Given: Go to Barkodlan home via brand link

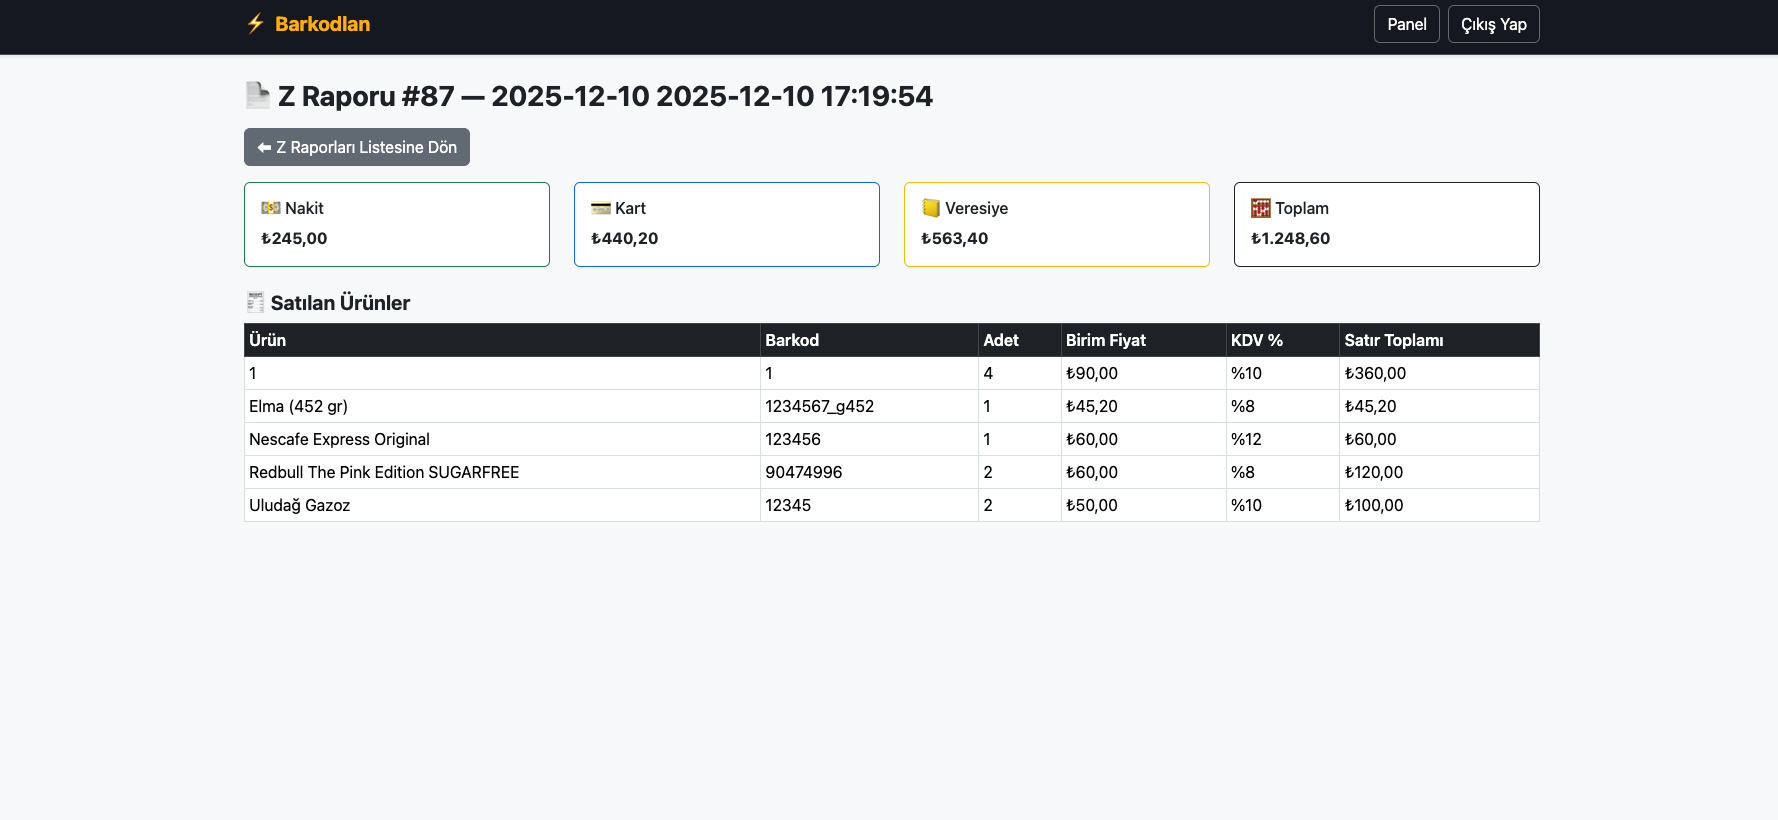Looking at the screenshot, I should tap(322, 24).
